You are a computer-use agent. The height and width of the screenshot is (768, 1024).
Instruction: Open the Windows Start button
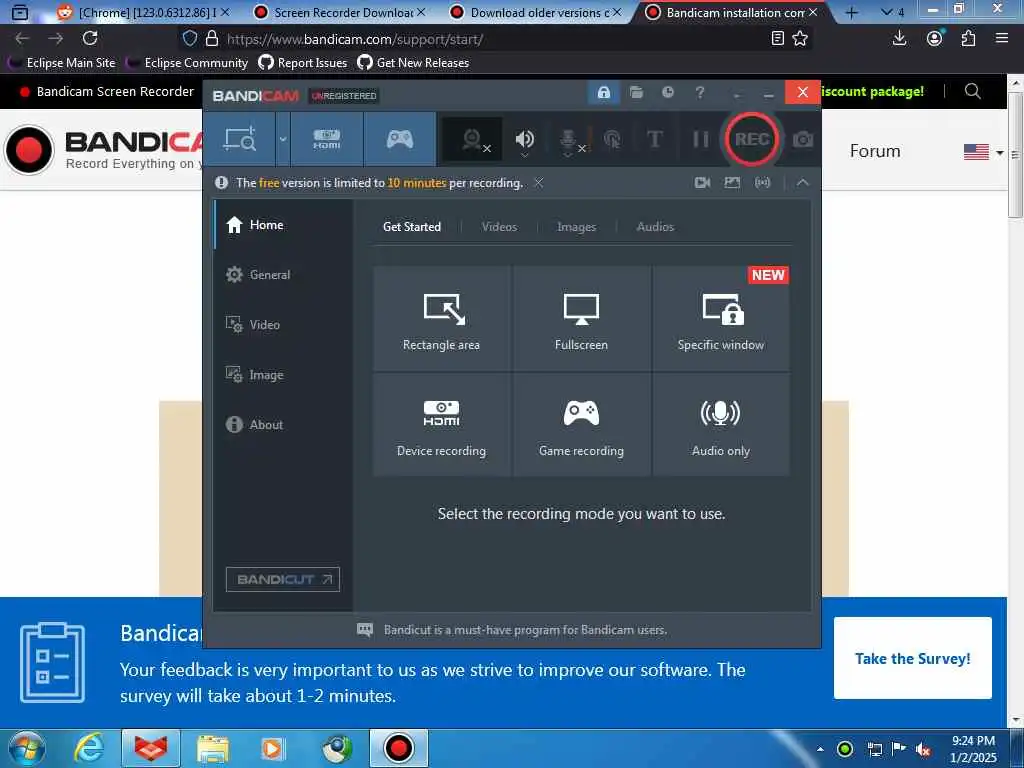26,748
